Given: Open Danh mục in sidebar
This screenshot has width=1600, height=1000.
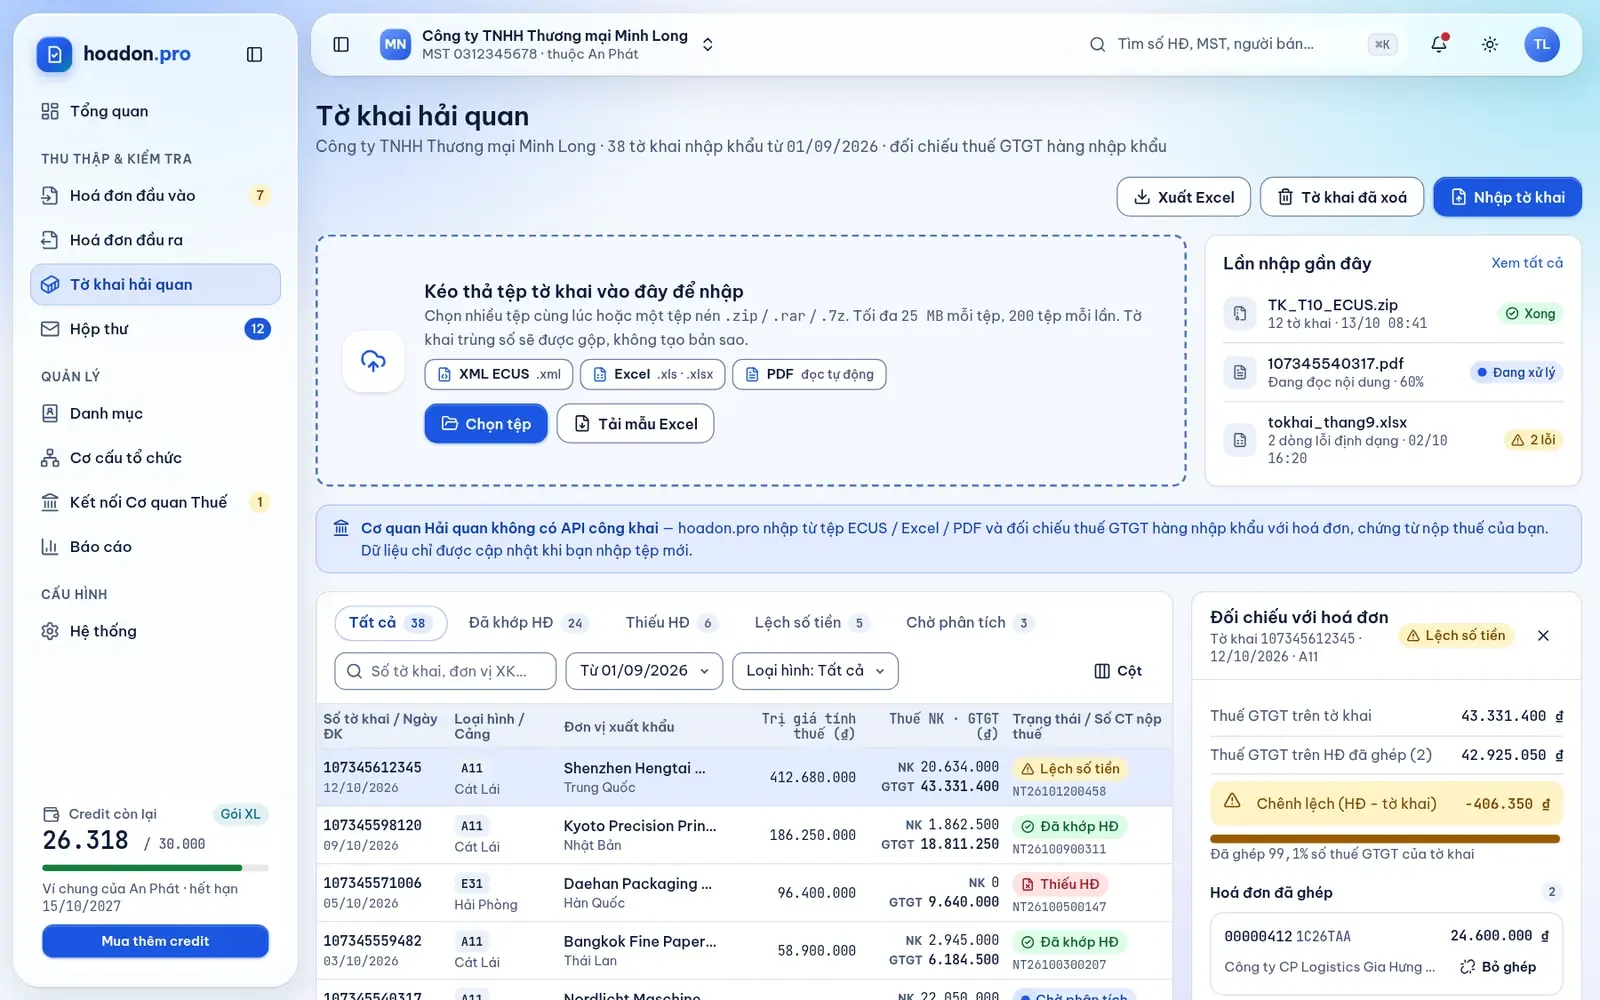Looking at the screenshot, I should [155, 413].
